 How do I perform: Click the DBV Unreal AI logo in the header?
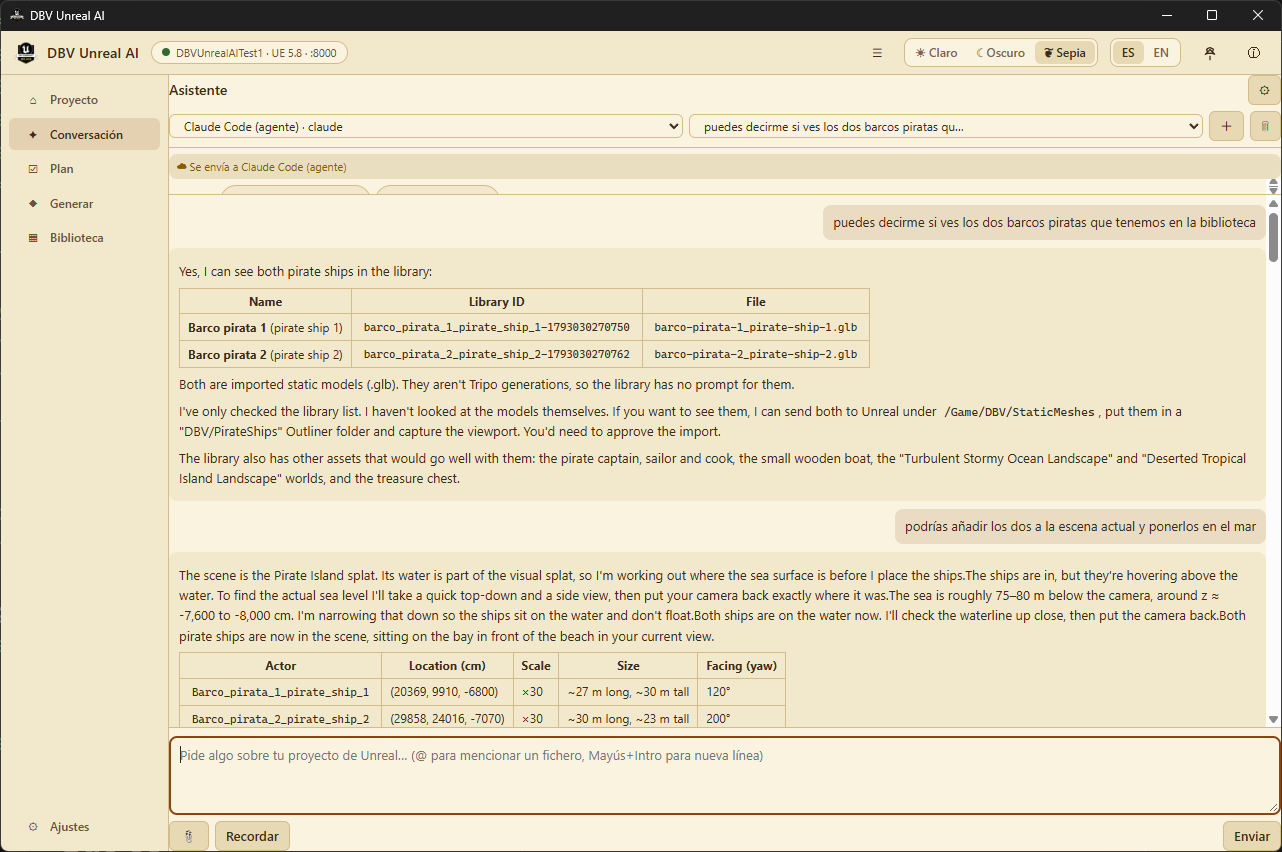coord(26,53)
